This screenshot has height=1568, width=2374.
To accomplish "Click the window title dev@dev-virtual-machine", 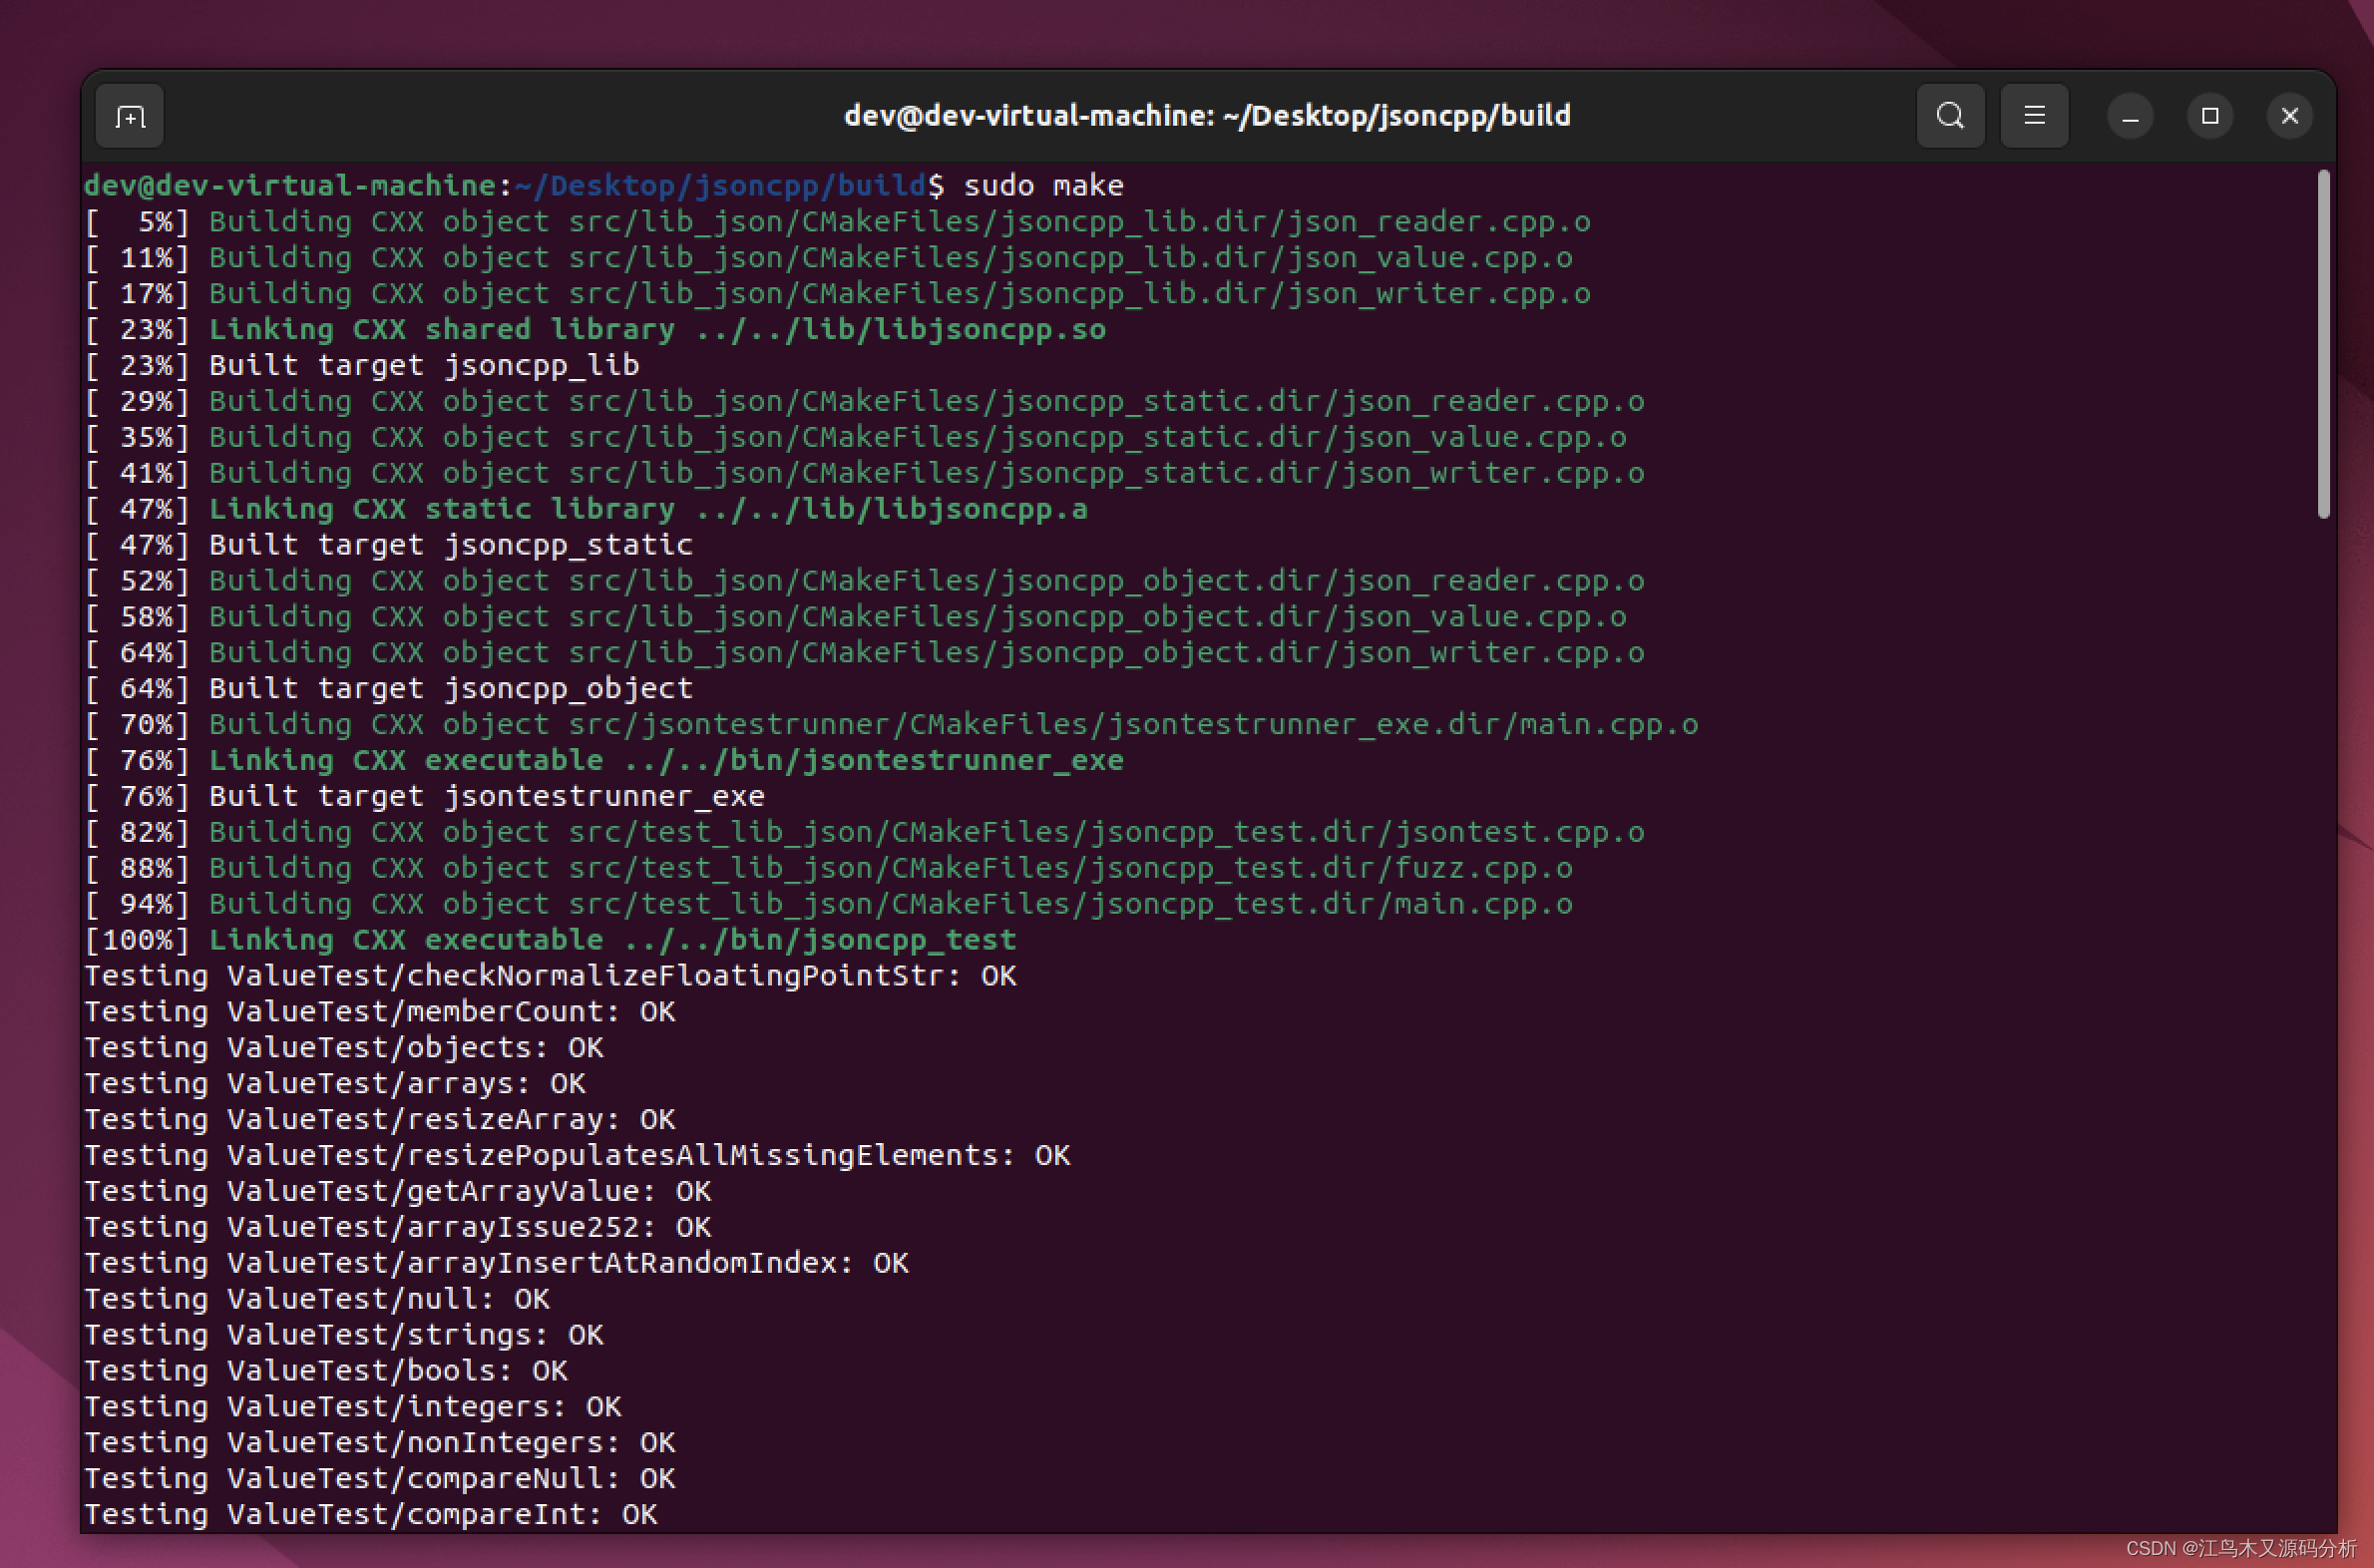I will coord(1207,116).
